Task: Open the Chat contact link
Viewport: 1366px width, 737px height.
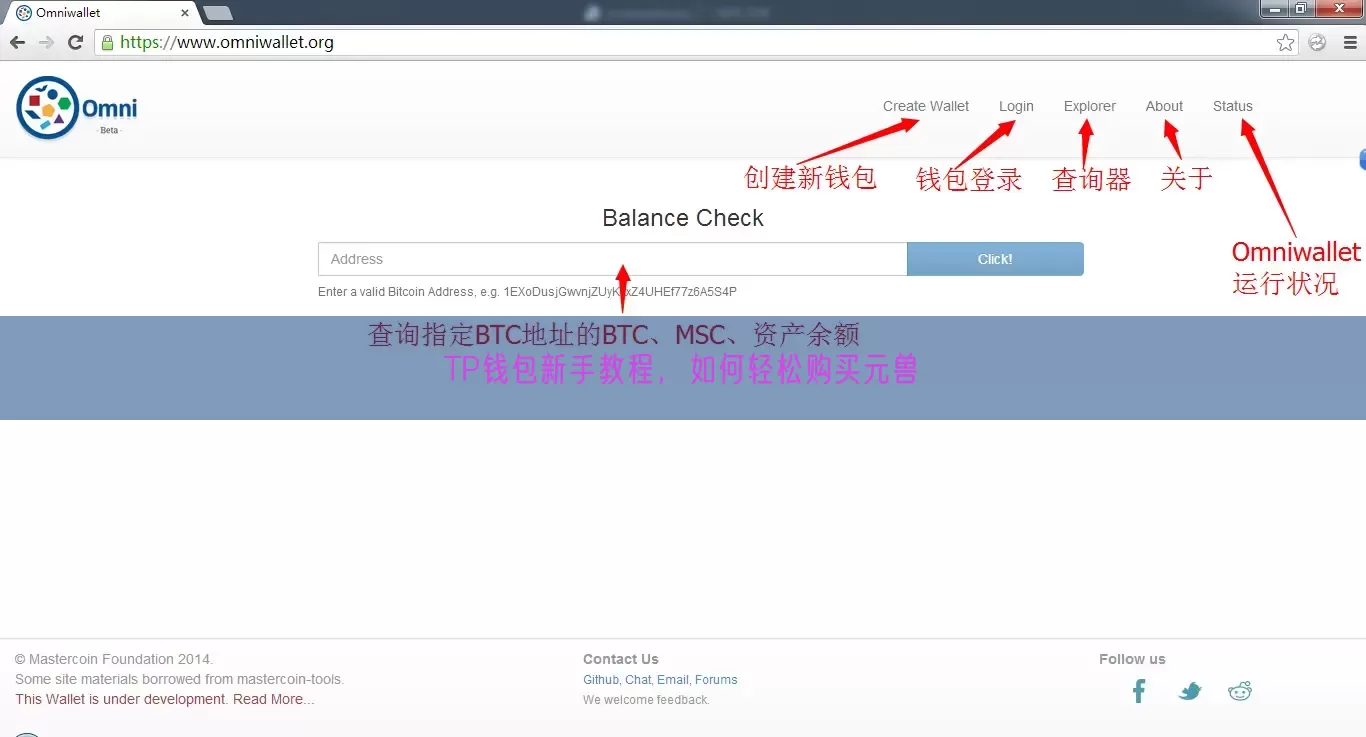Action: point(638,680)
